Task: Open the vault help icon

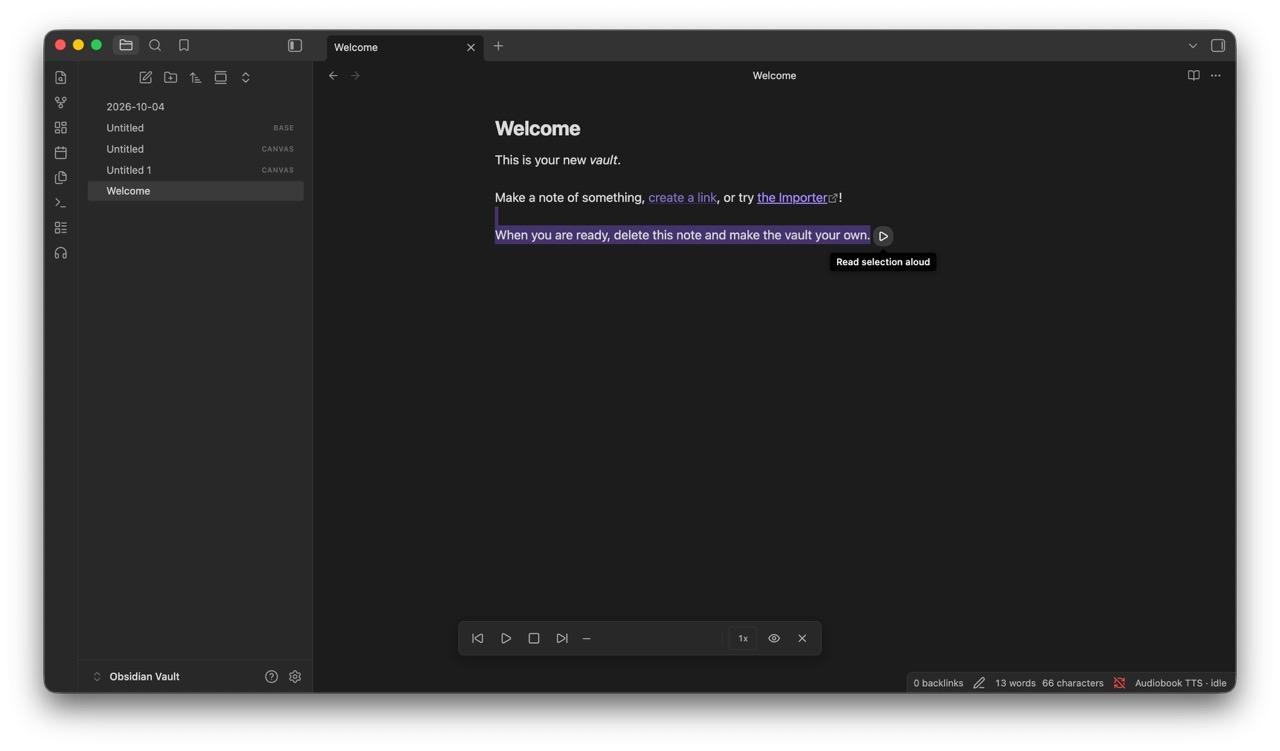Action: [x=271, y=677]
